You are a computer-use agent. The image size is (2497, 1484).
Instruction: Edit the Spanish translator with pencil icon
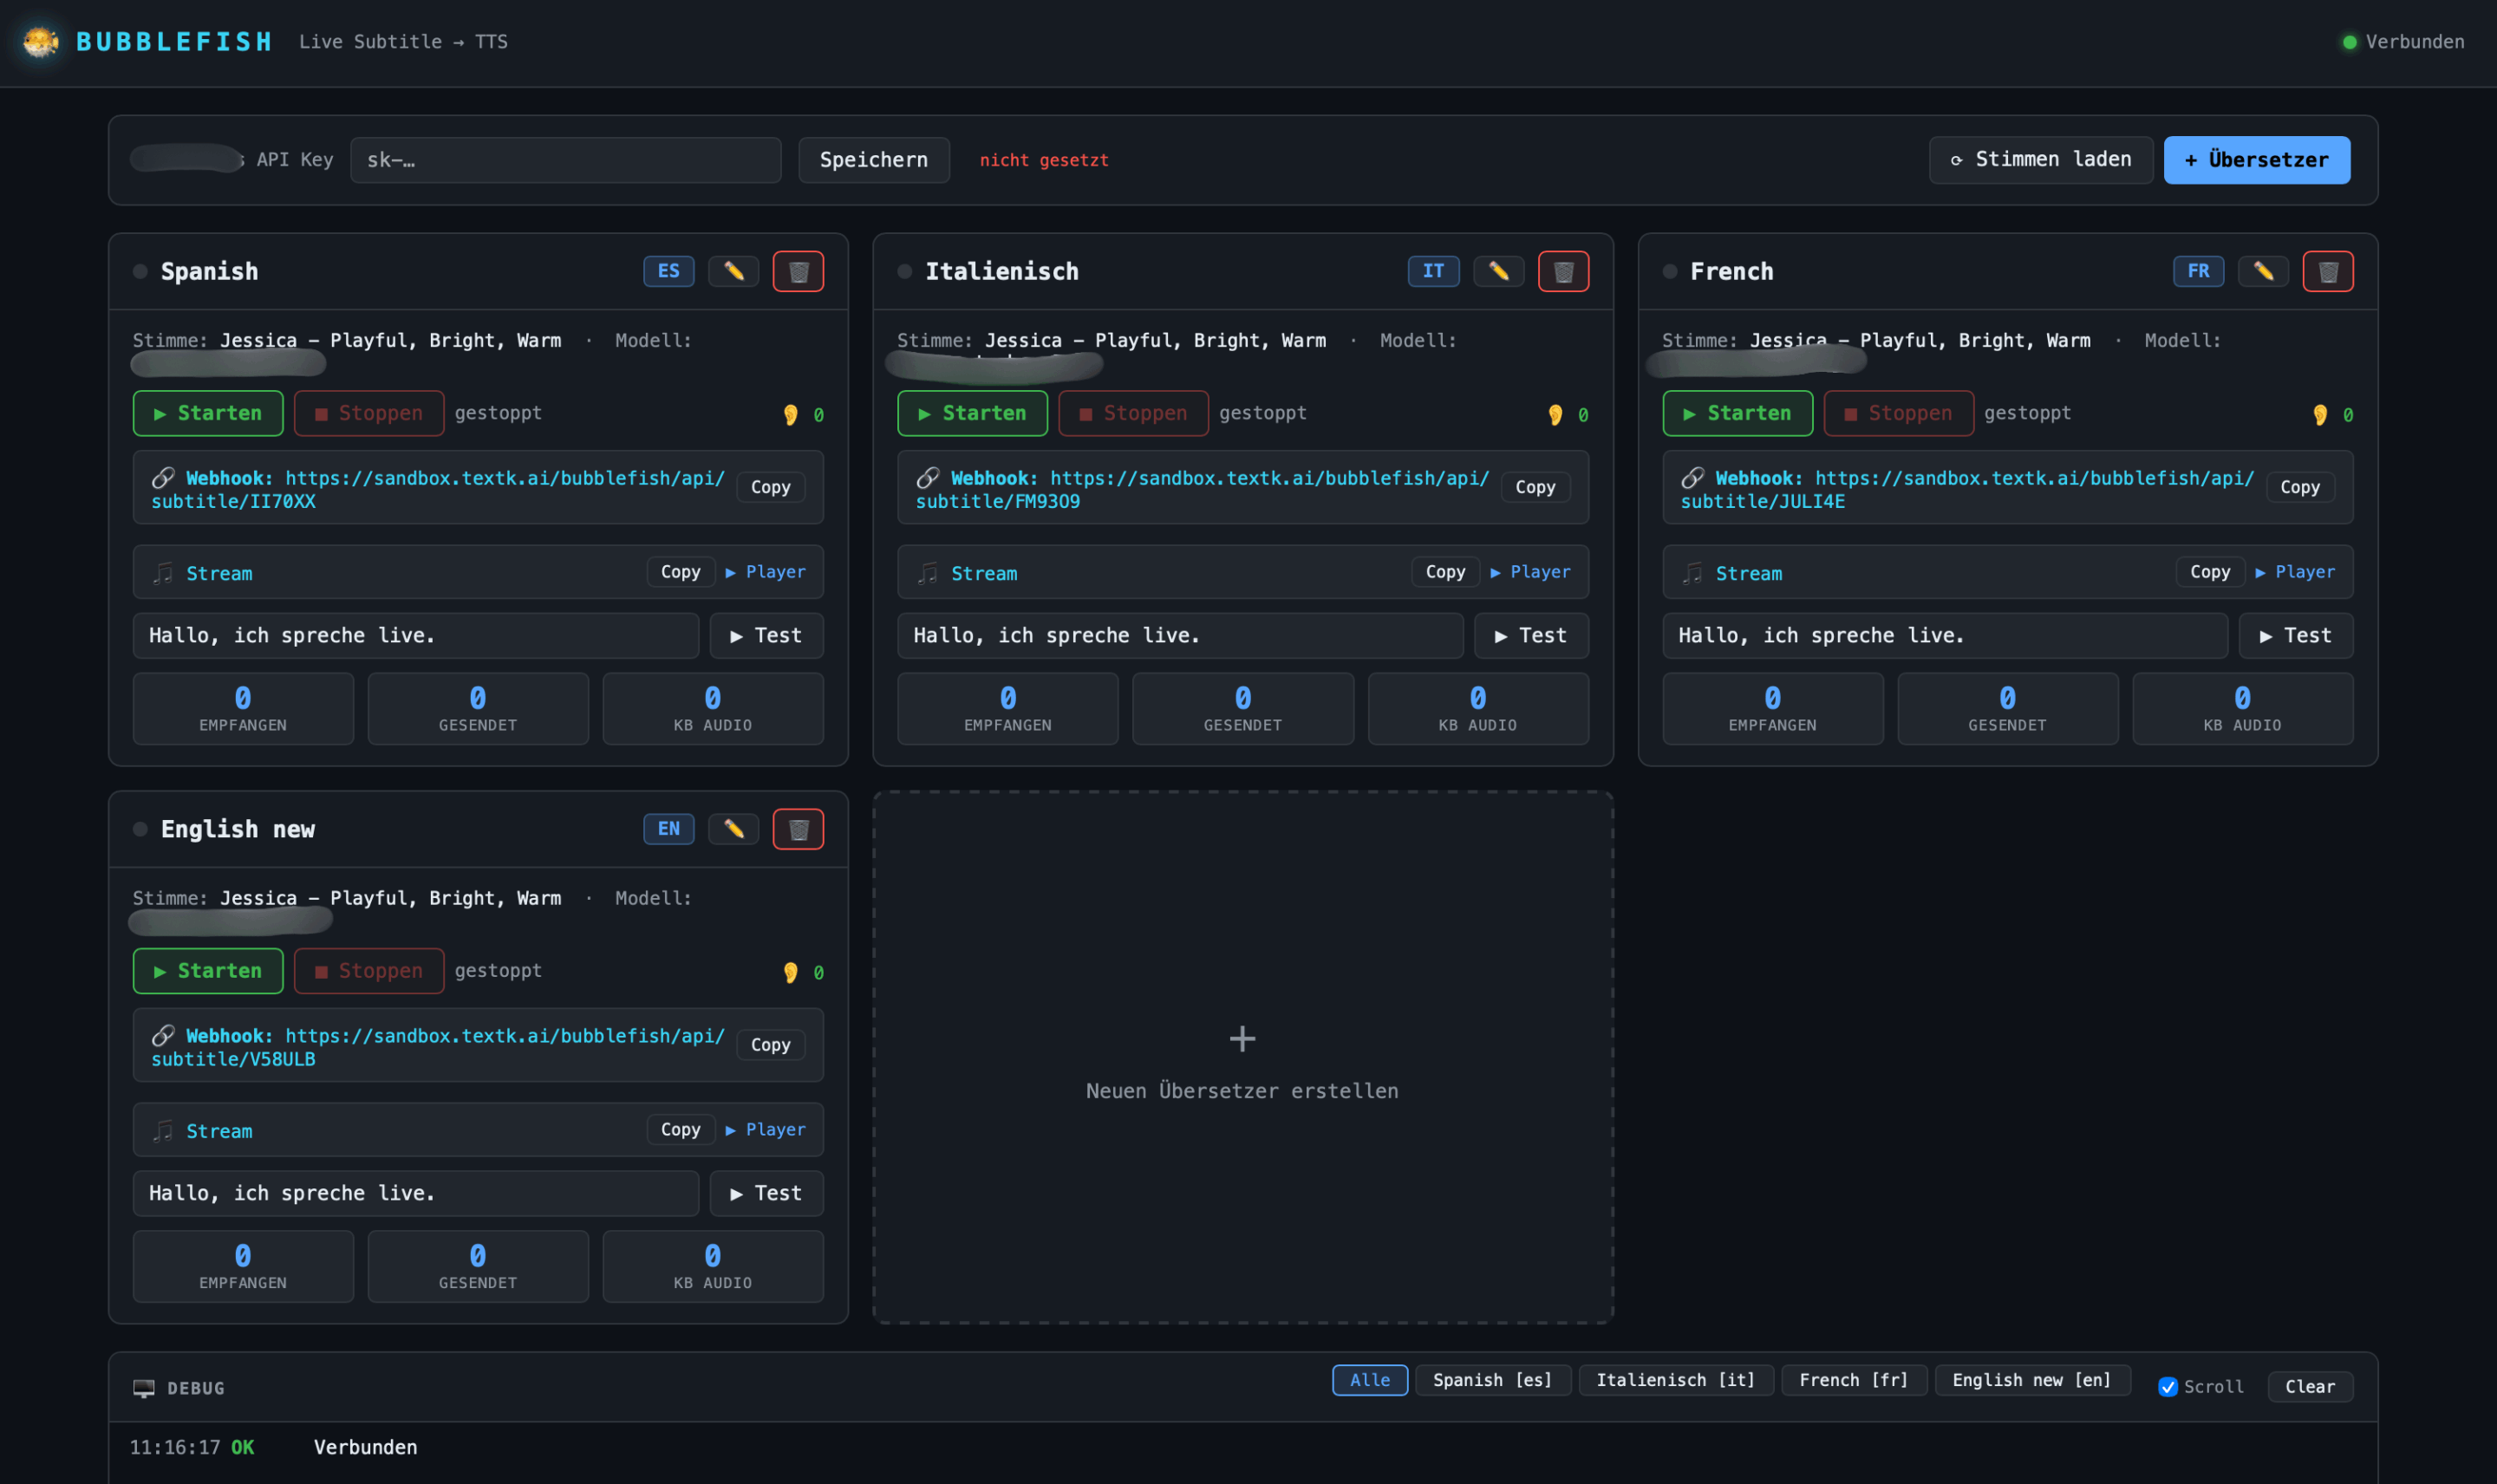733,271
